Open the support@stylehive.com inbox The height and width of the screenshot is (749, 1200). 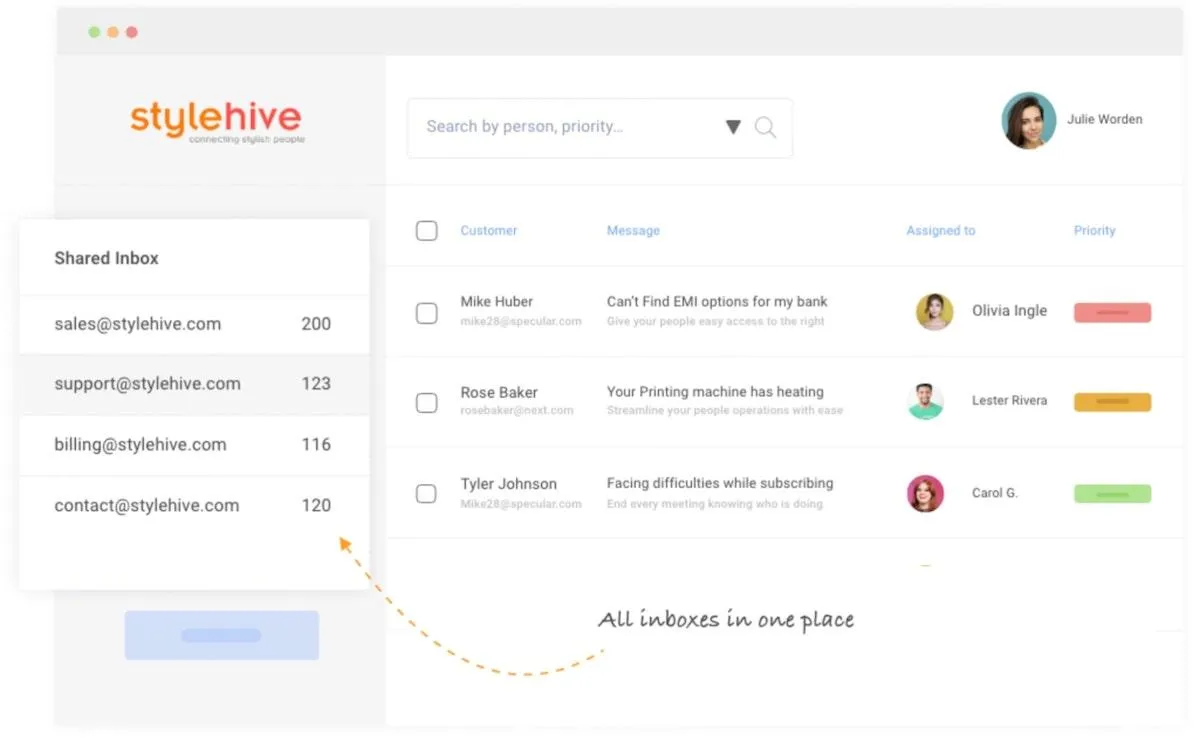[x=194, y=384]
